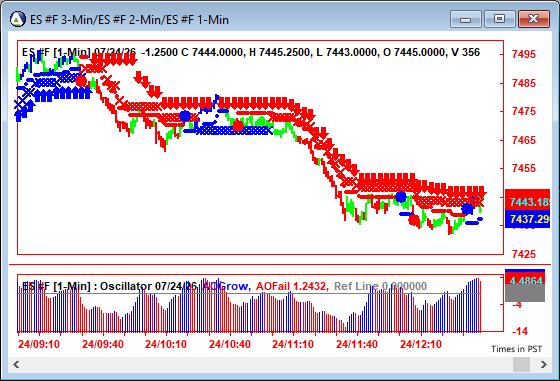Click the 7437.29 price label
560x381 pixels.
(527, 219)
